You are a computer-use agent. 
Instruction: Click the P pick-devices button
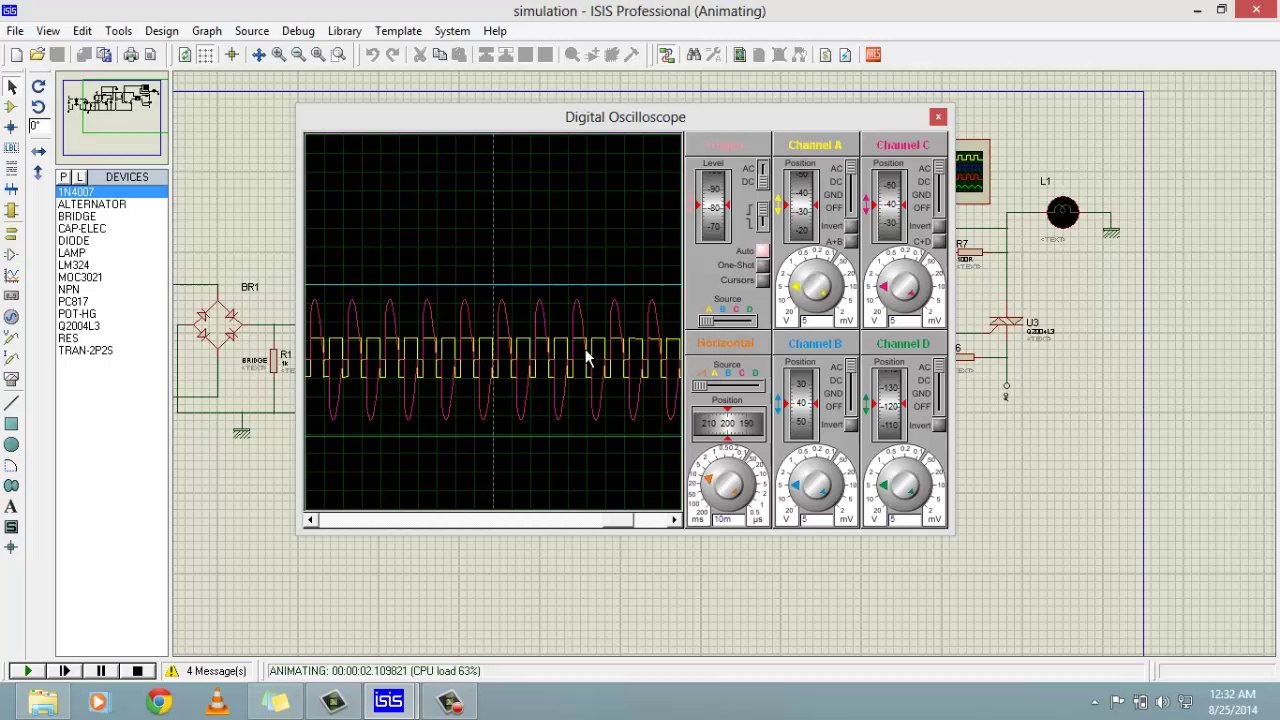pyautogui.click(x=64, y=177)
